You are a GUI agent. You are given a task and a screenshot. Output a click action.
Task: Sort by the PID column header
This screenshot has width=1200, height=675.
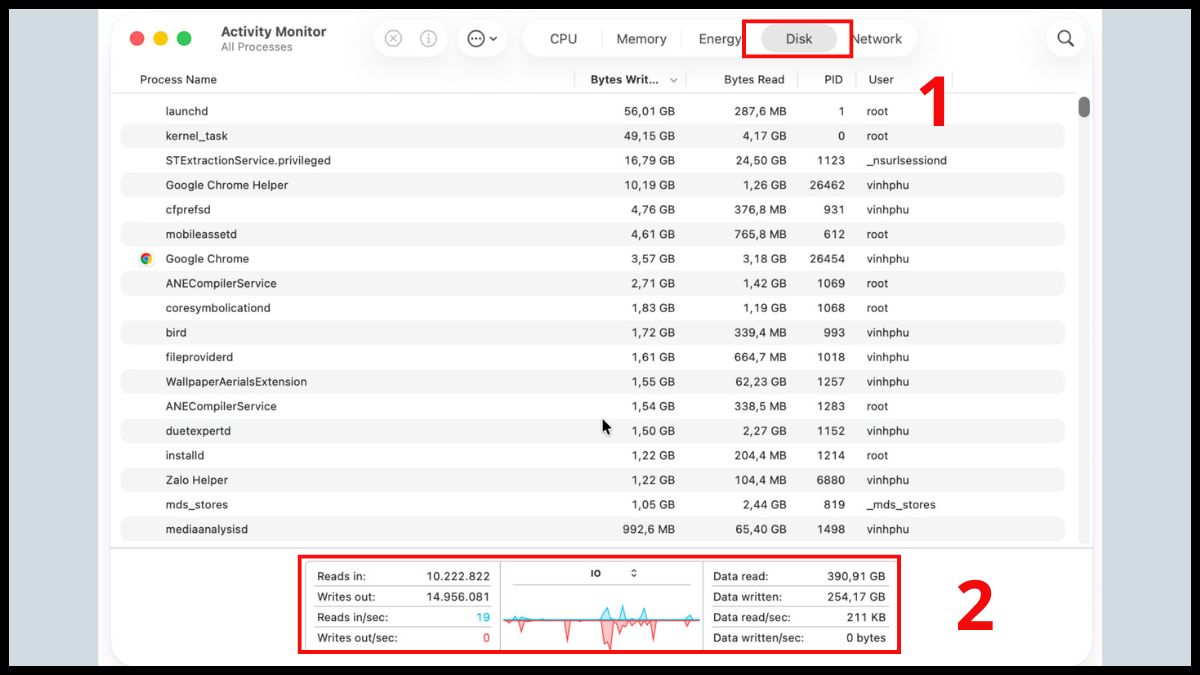pos(833,80)
